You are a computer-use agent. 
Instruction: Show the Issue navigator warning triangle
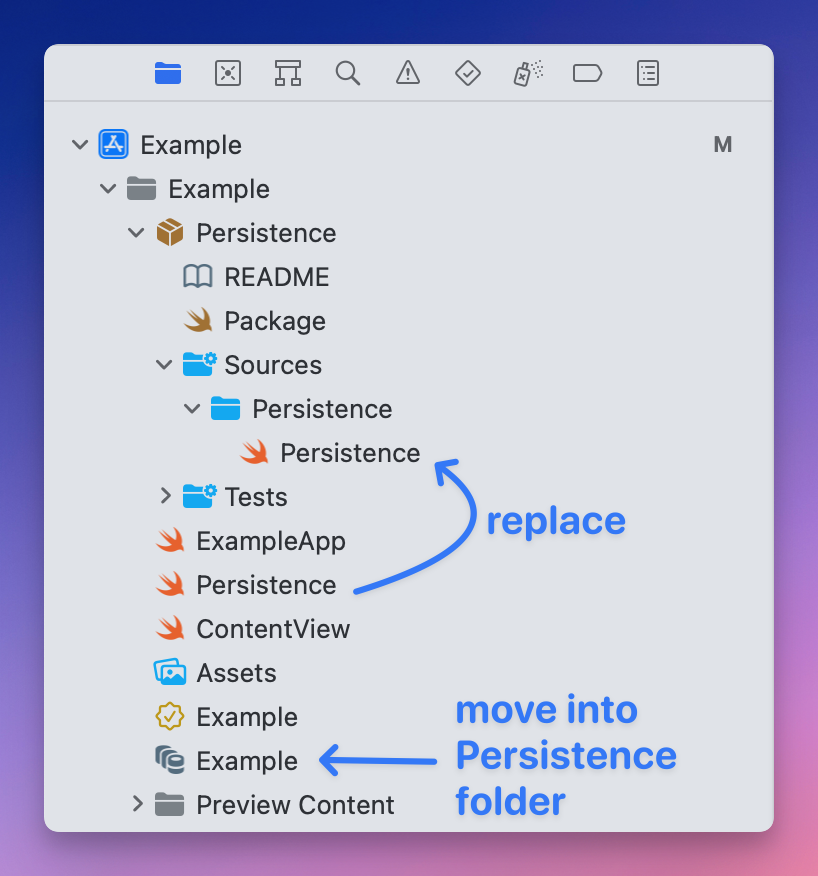click(407, 73)
